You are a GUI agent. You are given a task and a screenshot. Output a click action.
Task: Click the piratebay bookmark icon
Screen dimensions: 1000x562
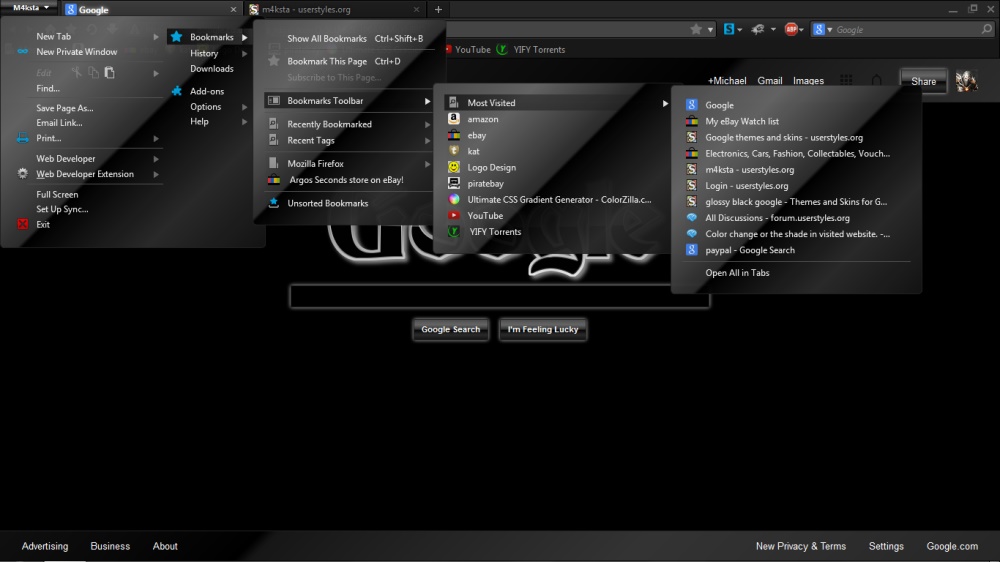(x=453, y=184)
